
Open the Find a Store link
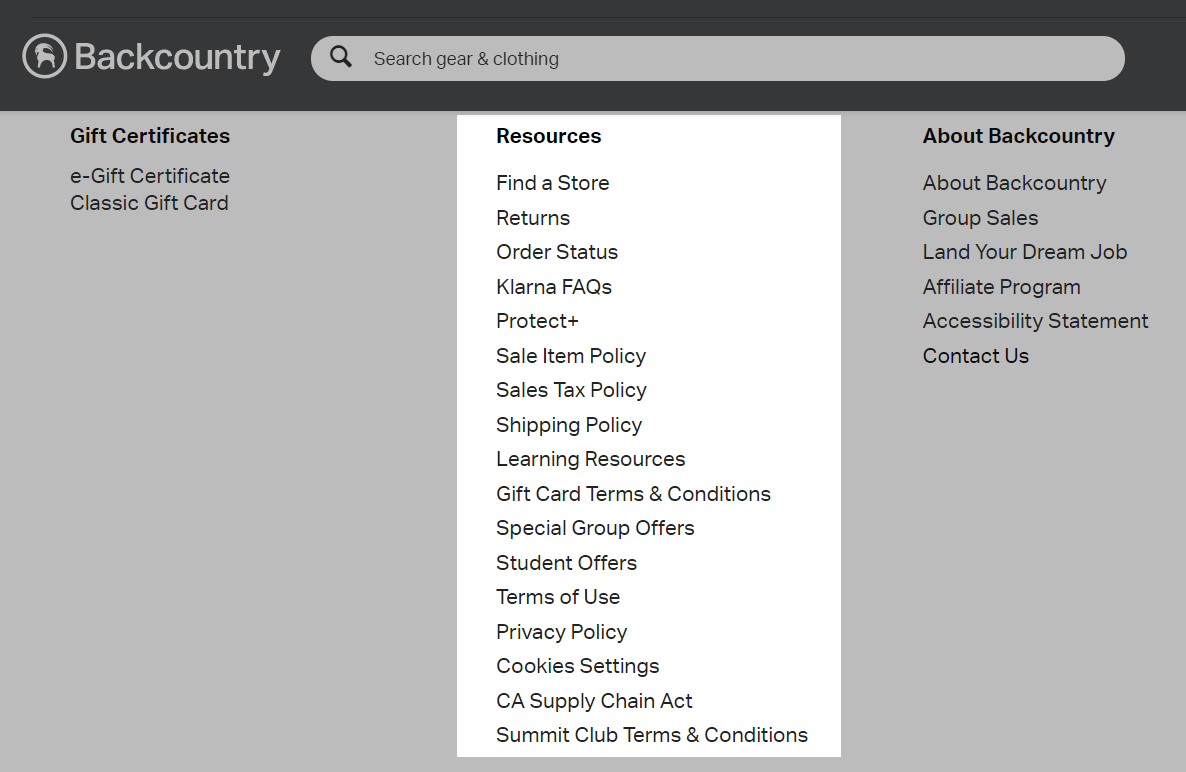pyautogui.click(x=552, y=183)
